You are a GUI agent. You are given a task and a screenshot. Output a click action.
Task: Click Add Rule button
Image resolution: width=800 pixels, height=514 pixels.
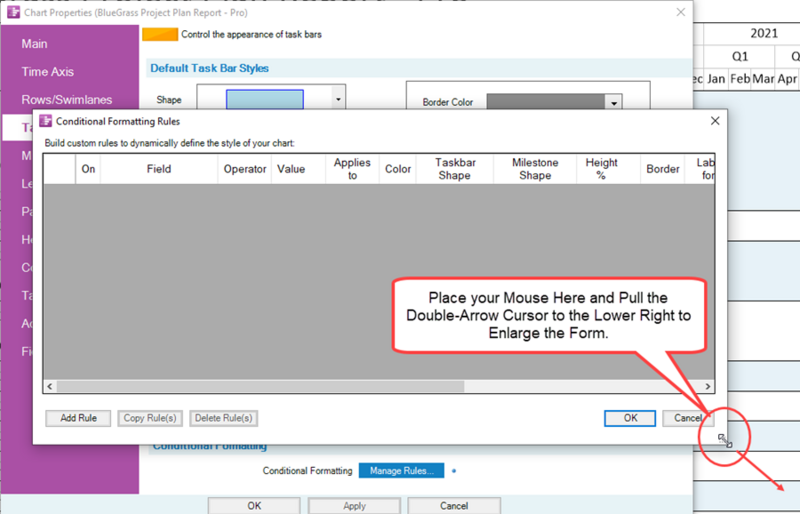(78, 418)
